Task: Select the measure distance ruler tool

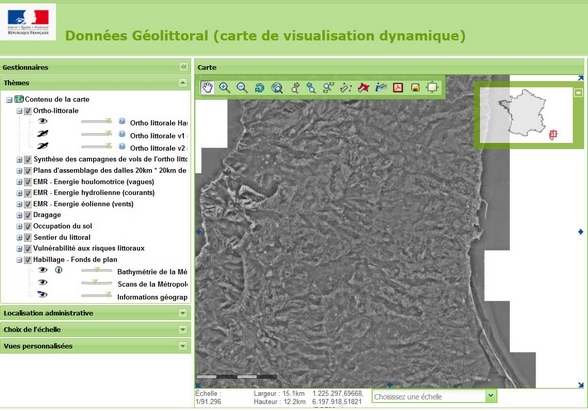Action: [346, 88]
